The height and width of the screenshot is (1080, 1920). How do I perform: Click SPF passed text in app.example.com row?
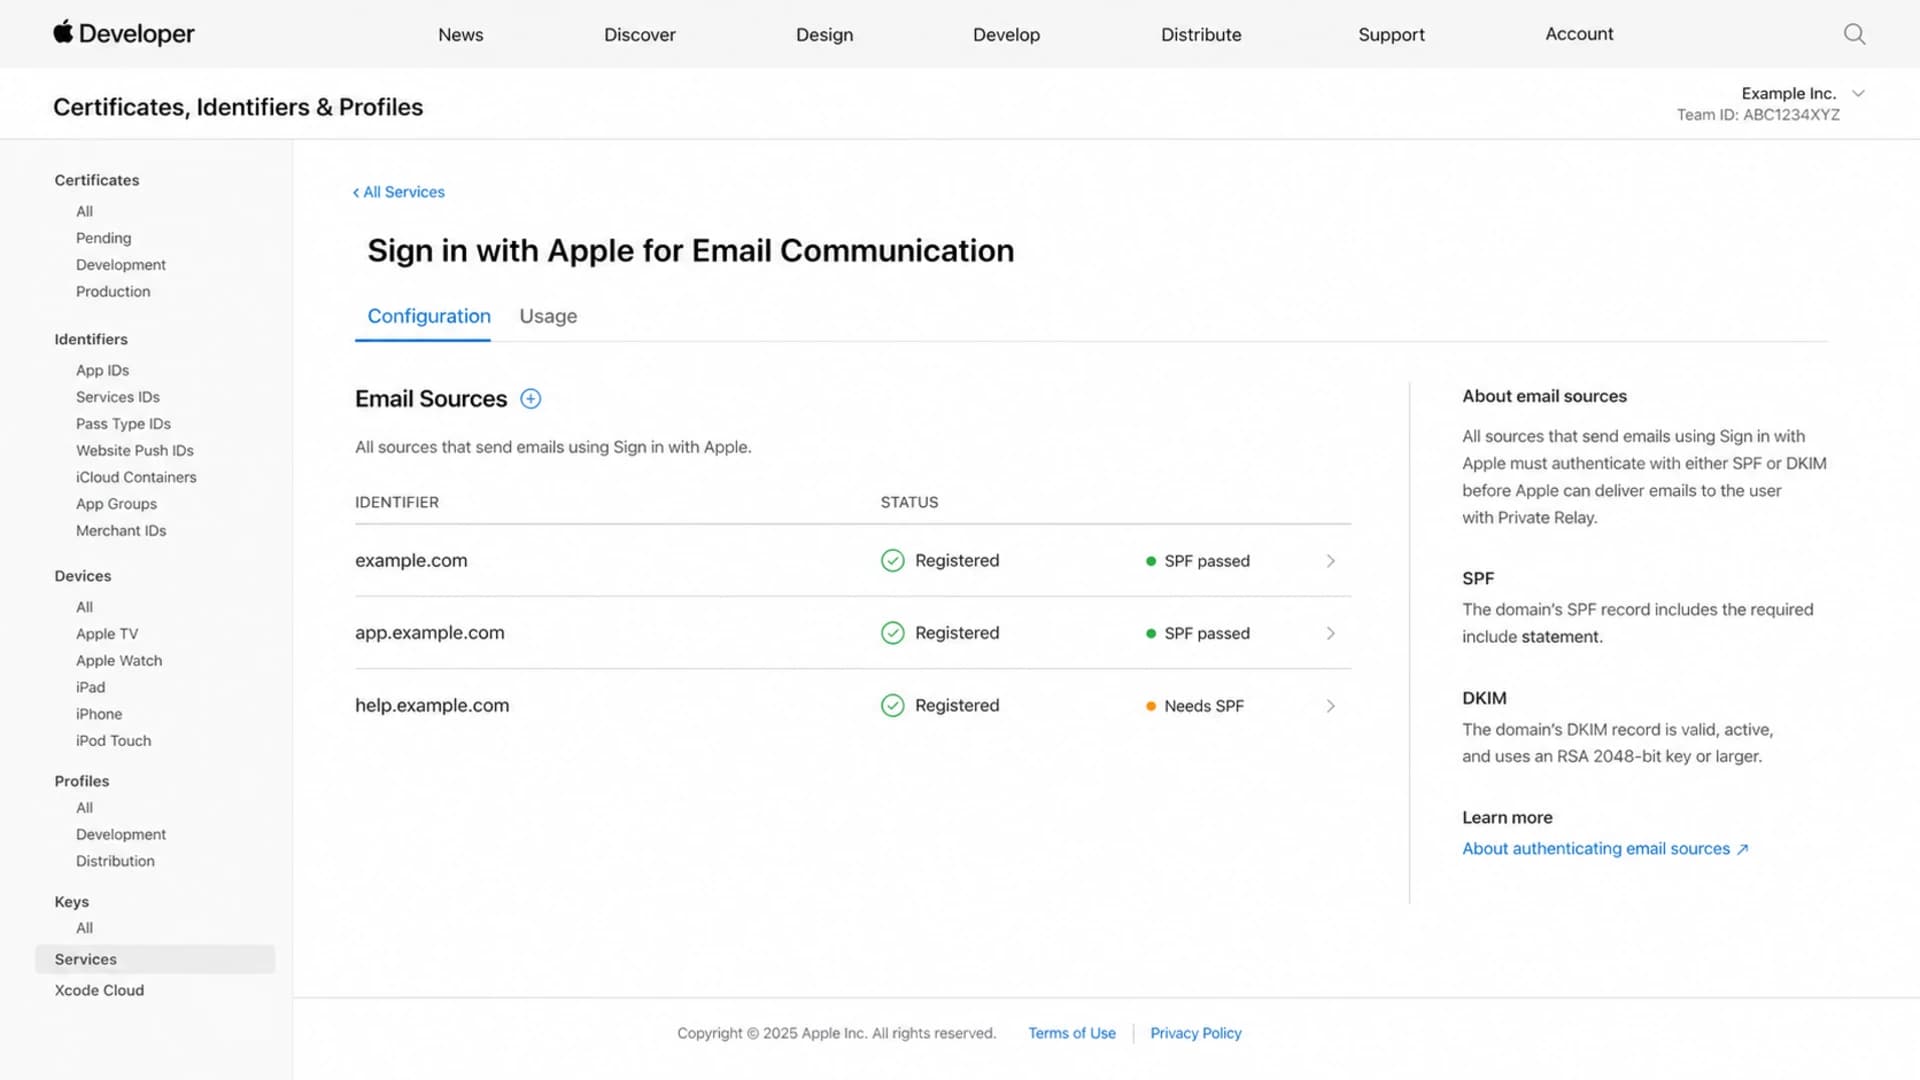pyautogui.click(x=1207, y=634)
